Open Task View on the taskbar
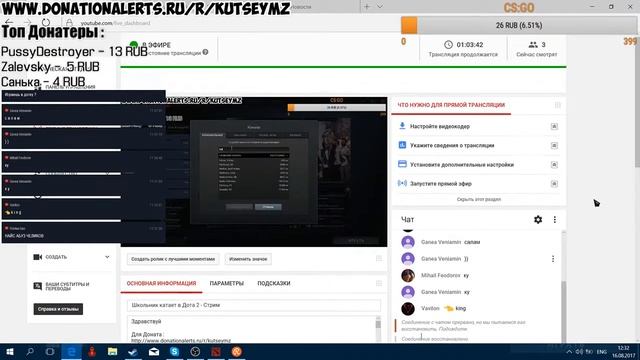Viewport: 640px width, 360px height. click(50, 351)
